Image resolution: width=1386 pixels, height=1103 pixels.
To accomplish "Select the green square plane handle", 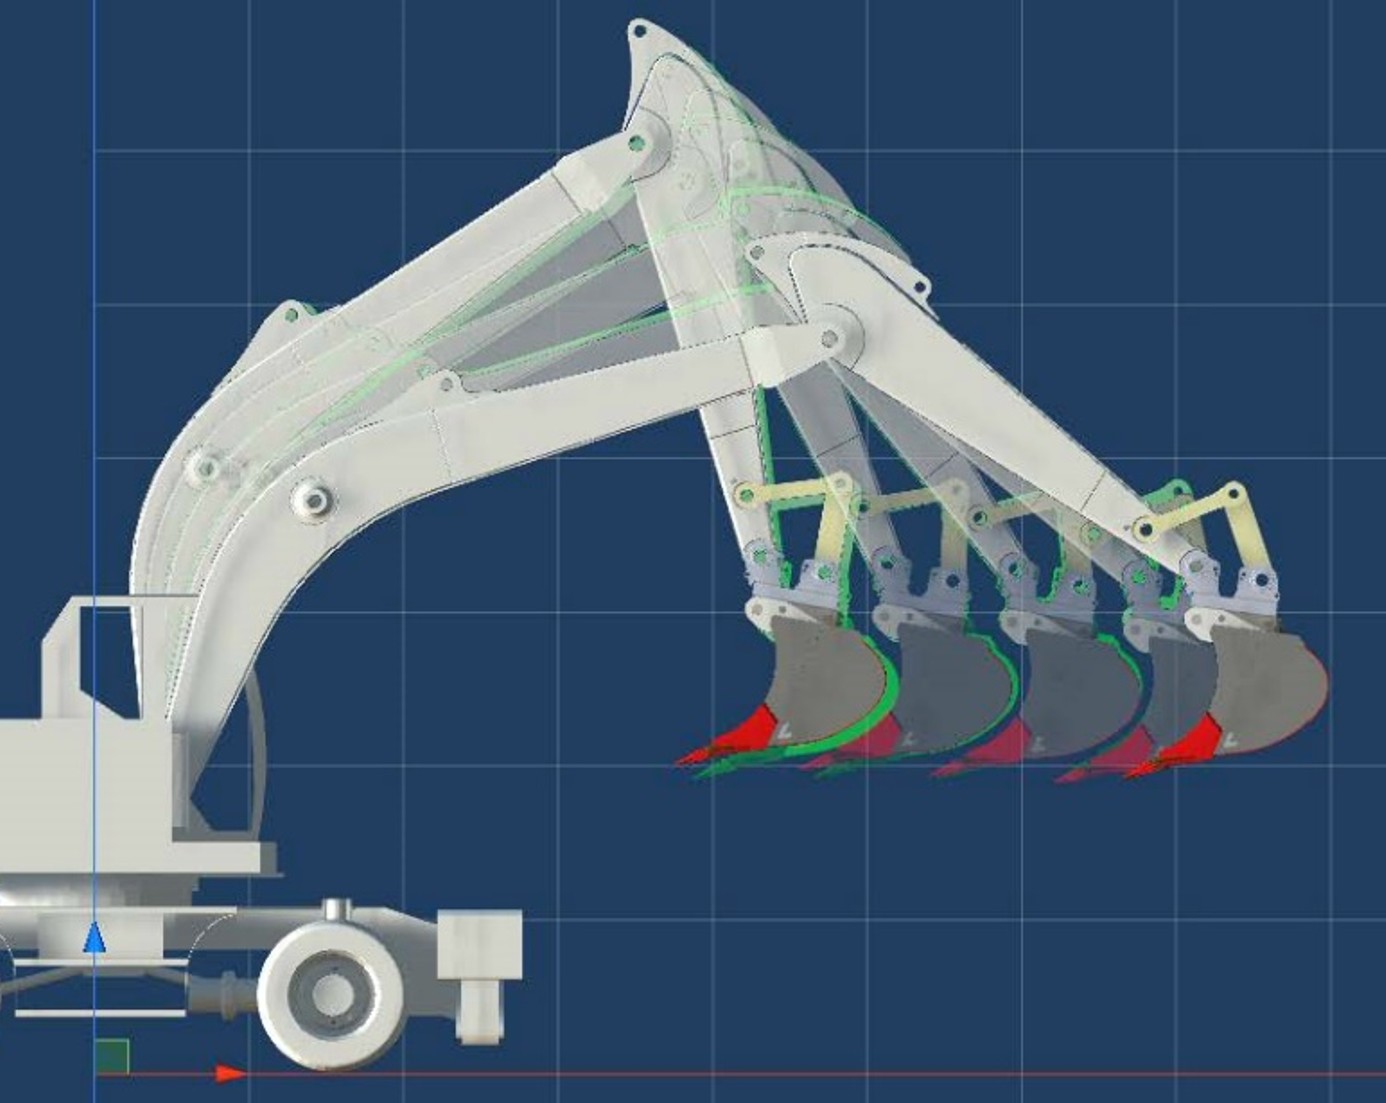I will click(112, 1056).
